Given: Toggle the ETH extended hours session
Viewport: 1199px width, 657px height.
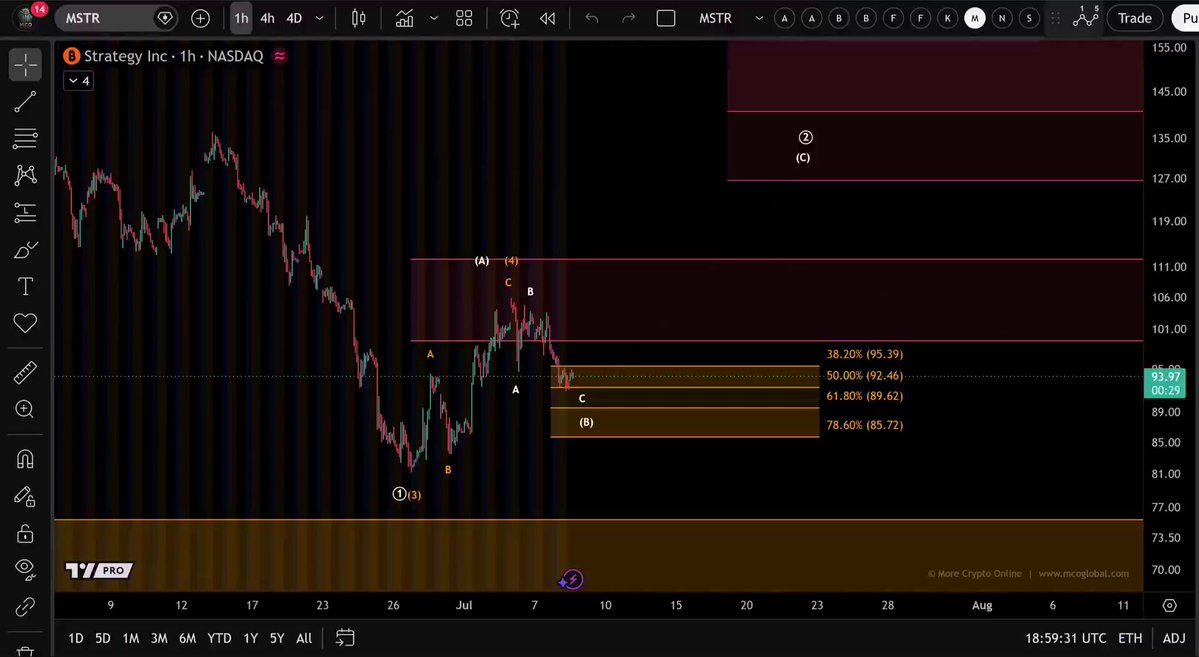Looking at the screenshot, I should click(x=1129, y=638).
